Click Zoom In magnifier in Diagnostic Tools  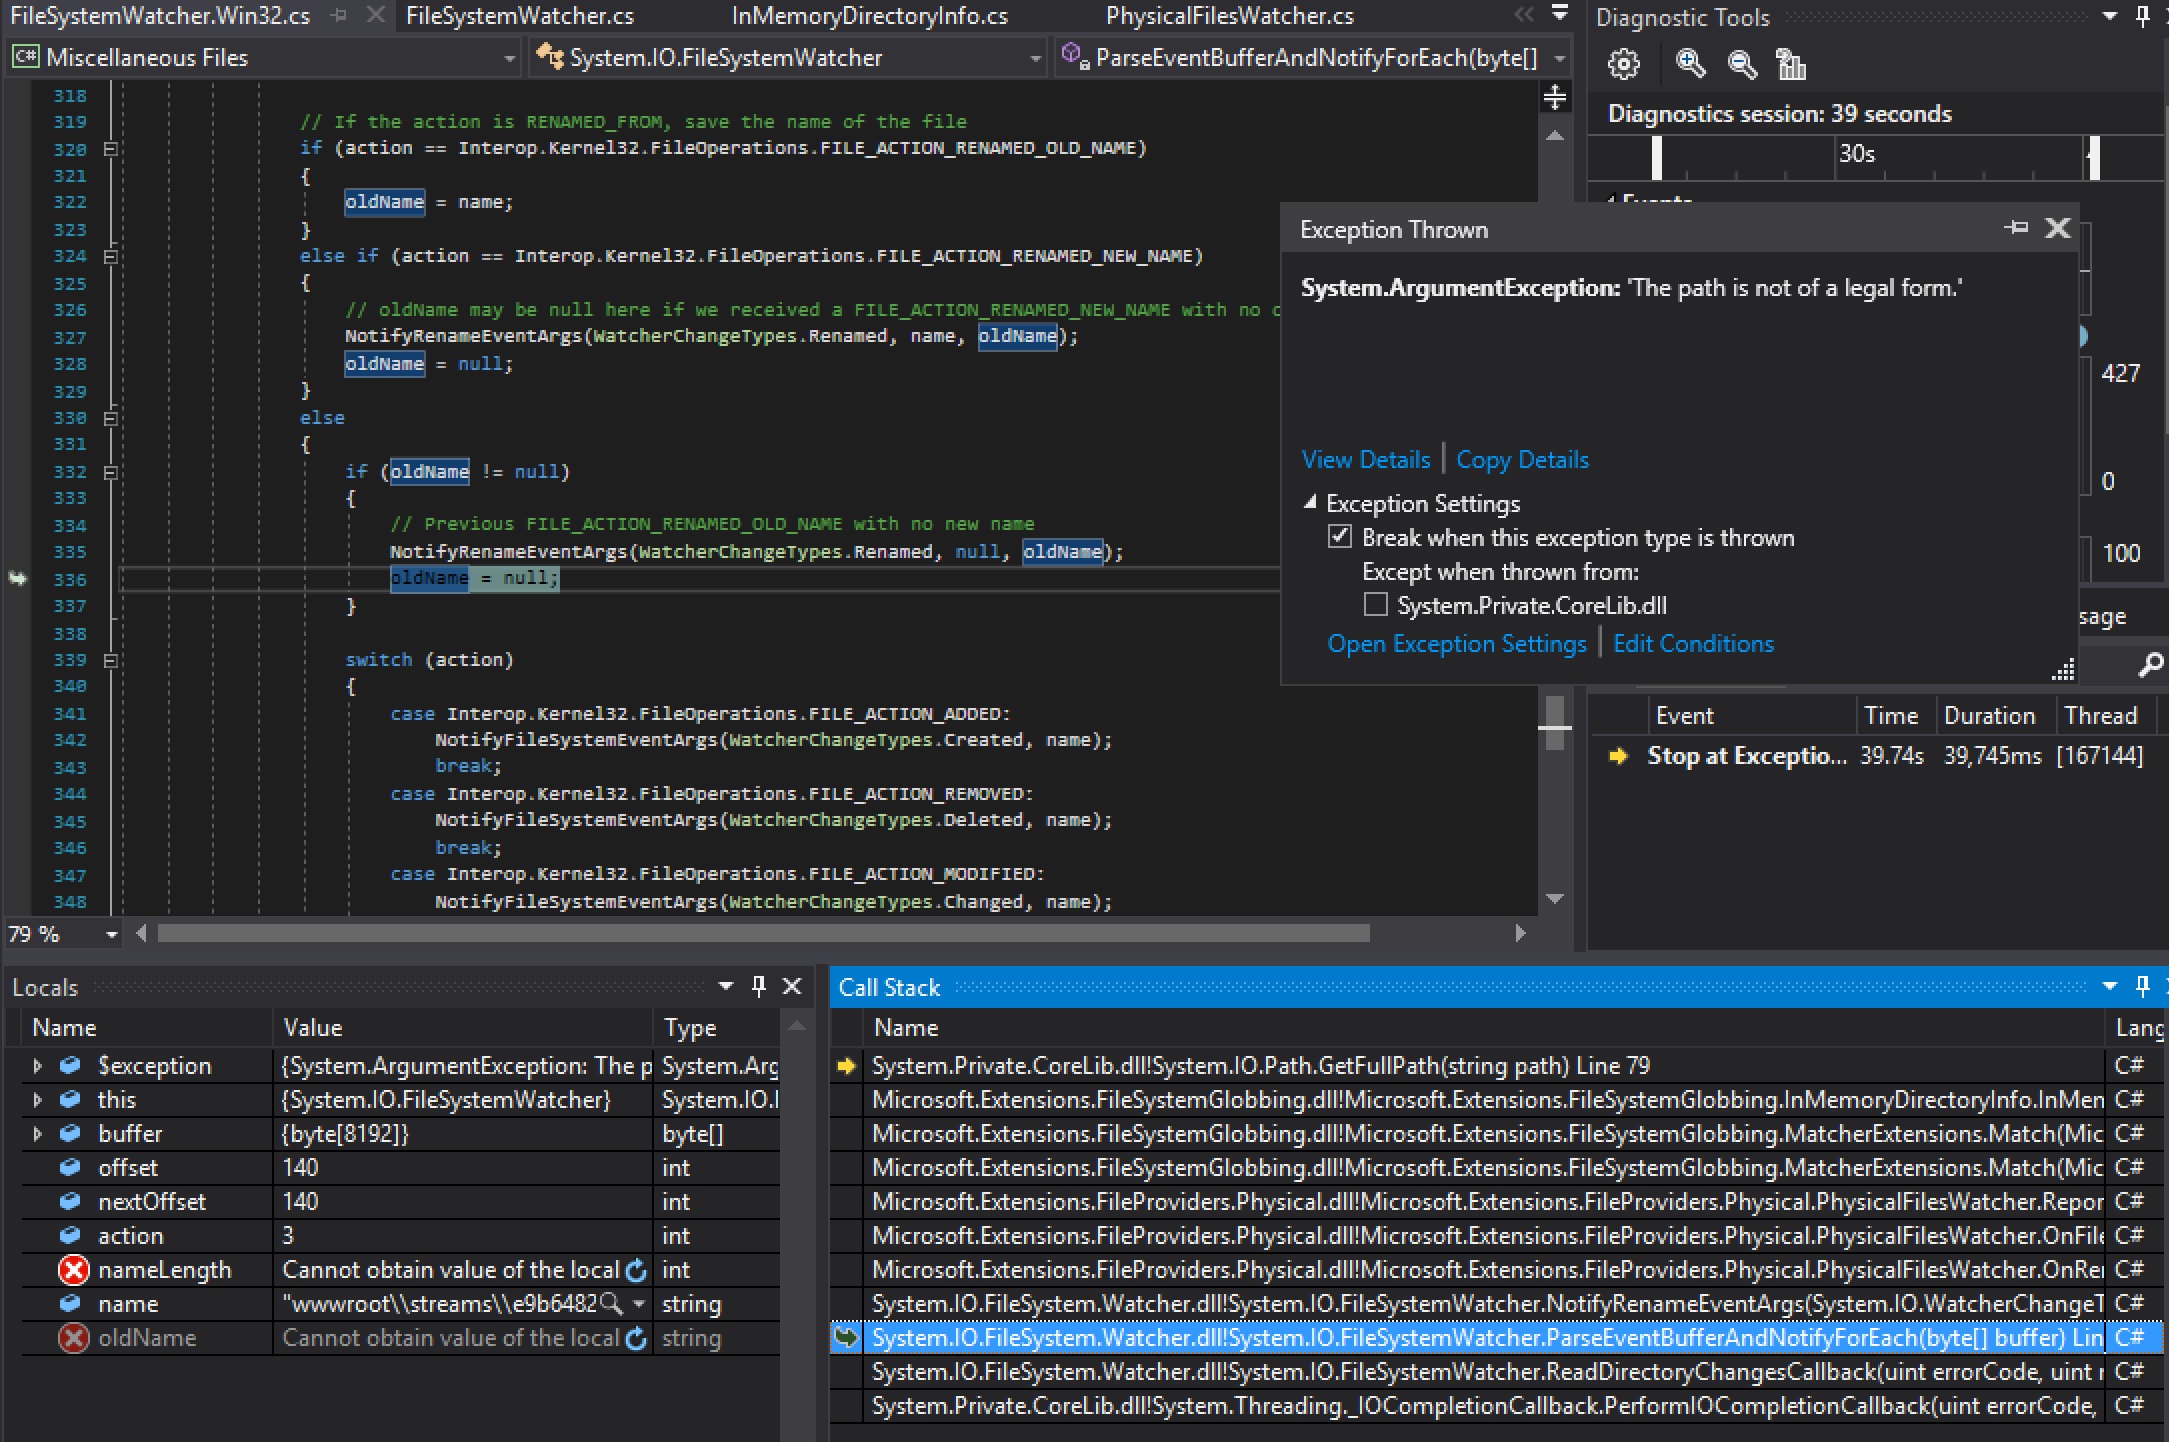pos(1691,63)
